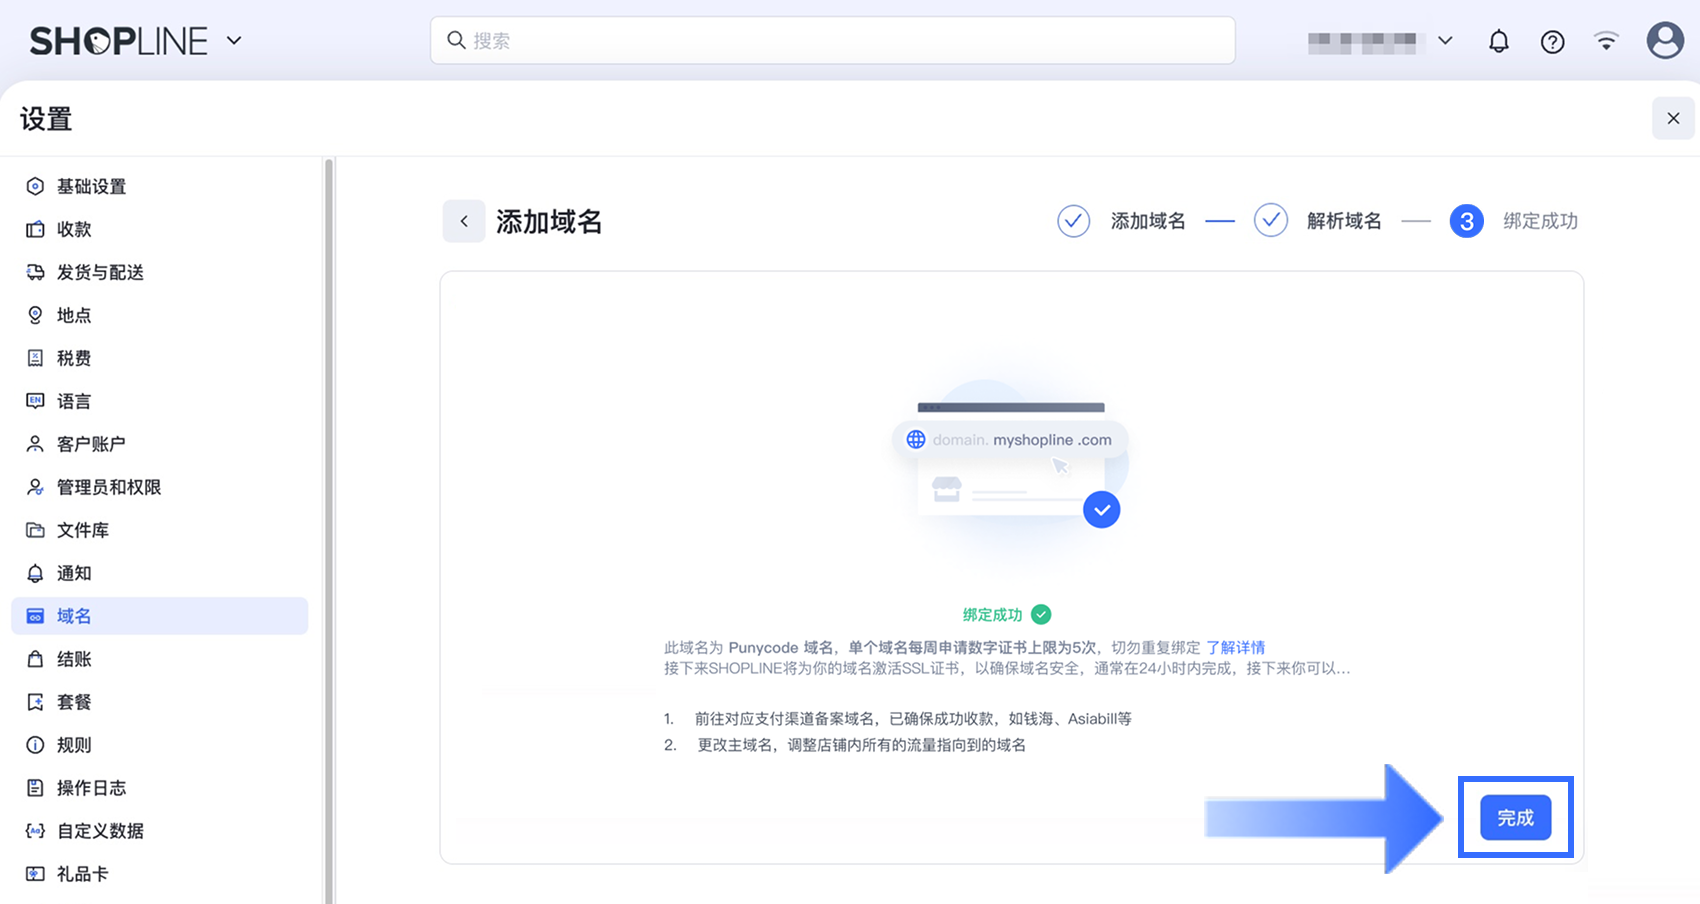Click the 自定义数据 braces icon
Screen dimensions: 1700x904
(x=35, y=831)
